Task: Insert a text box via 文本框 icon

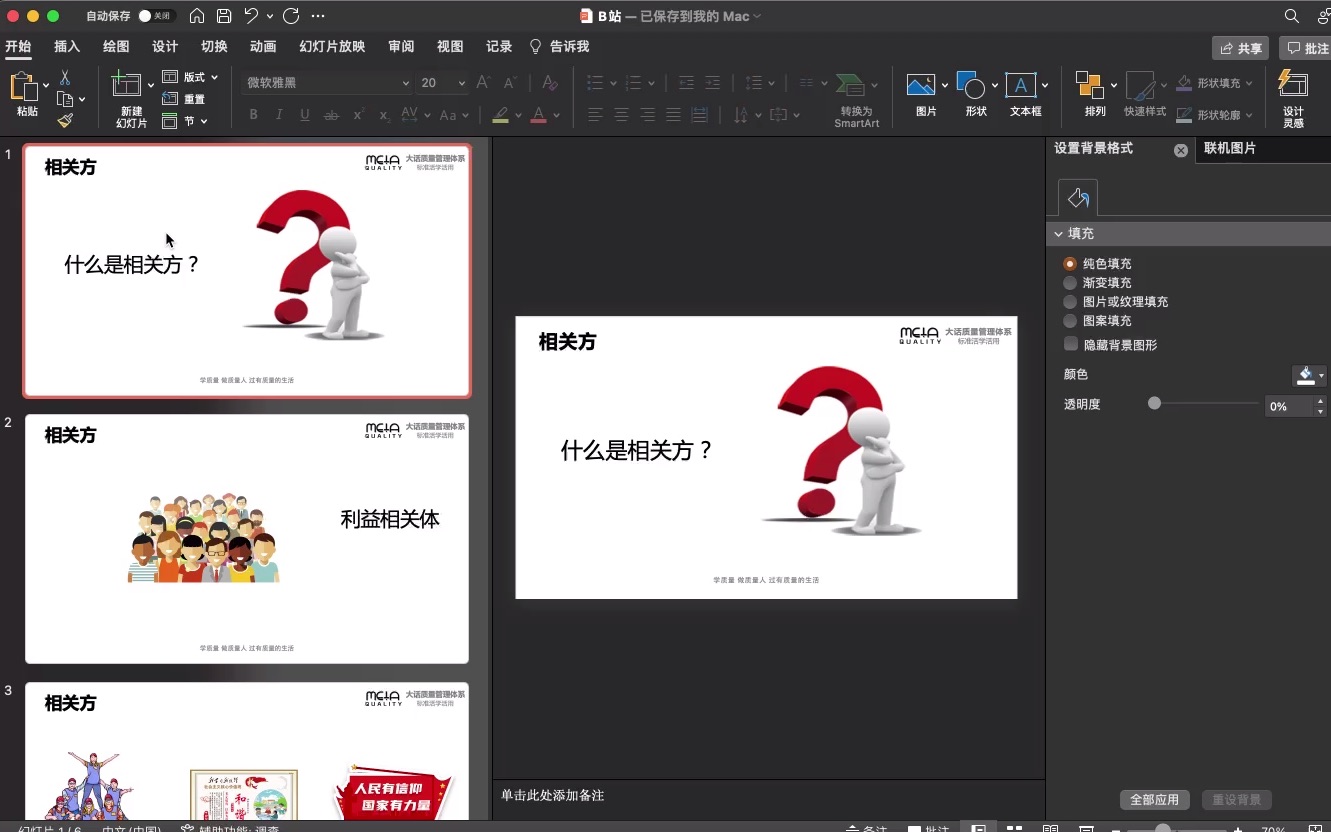Action: (1021, 85)
